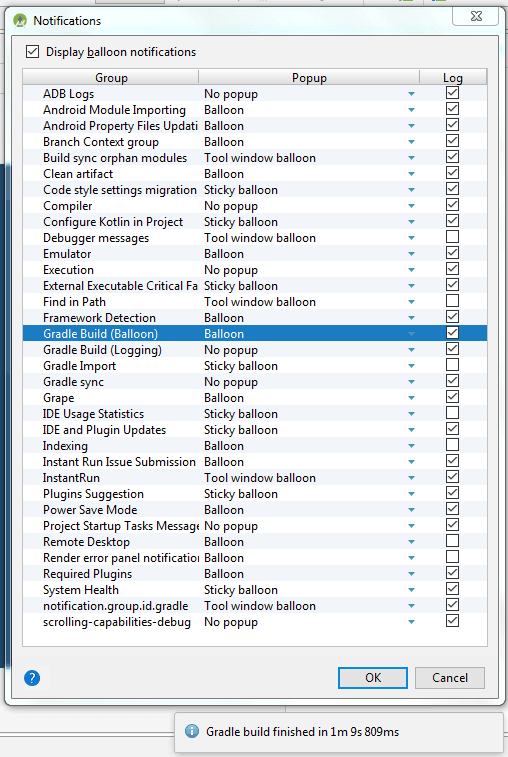Enable Log for Render error panel notifications
The height and width of the screenshot is (757, 508).
point(452,557)
